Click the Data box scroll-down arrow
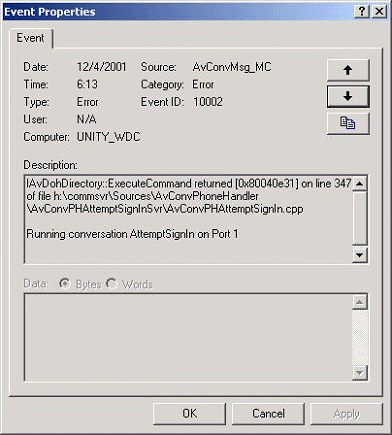The width and height of the screenshot is (392, 435). [360, 372]
